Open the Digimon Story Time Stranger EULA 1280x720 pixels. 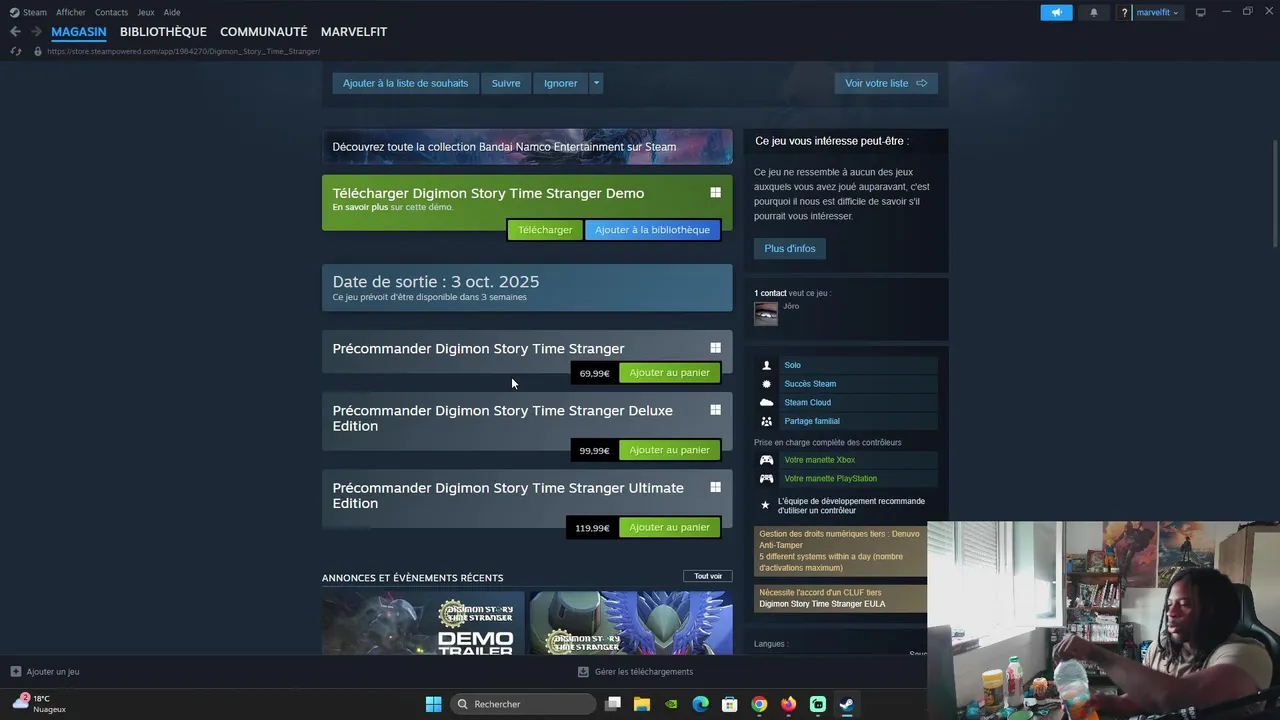pos(822,604)
